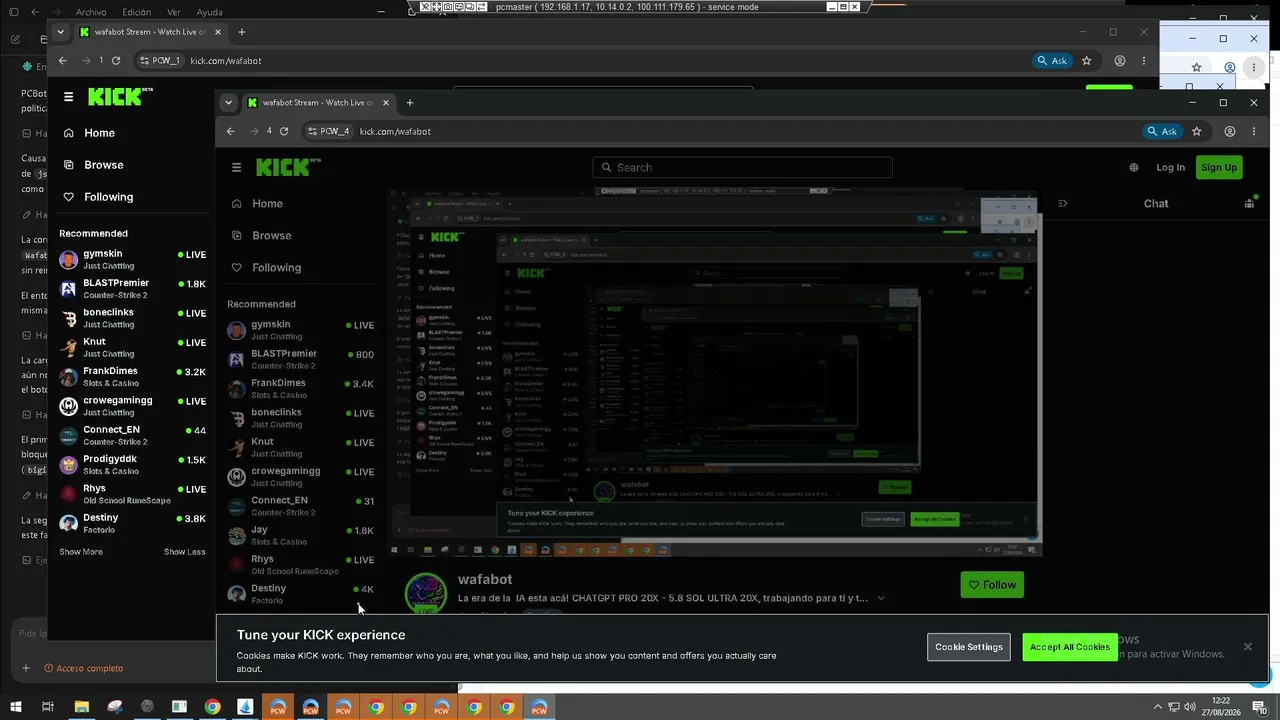1280x720 pixels.
Task: Go back in the front Chrome window
Action: (231, 131)
